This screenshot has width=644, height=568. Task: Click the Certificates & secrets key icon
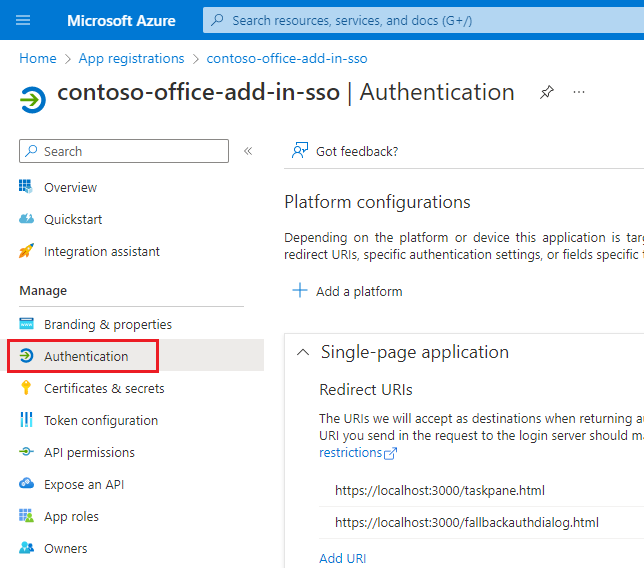(x=26, y=388)
